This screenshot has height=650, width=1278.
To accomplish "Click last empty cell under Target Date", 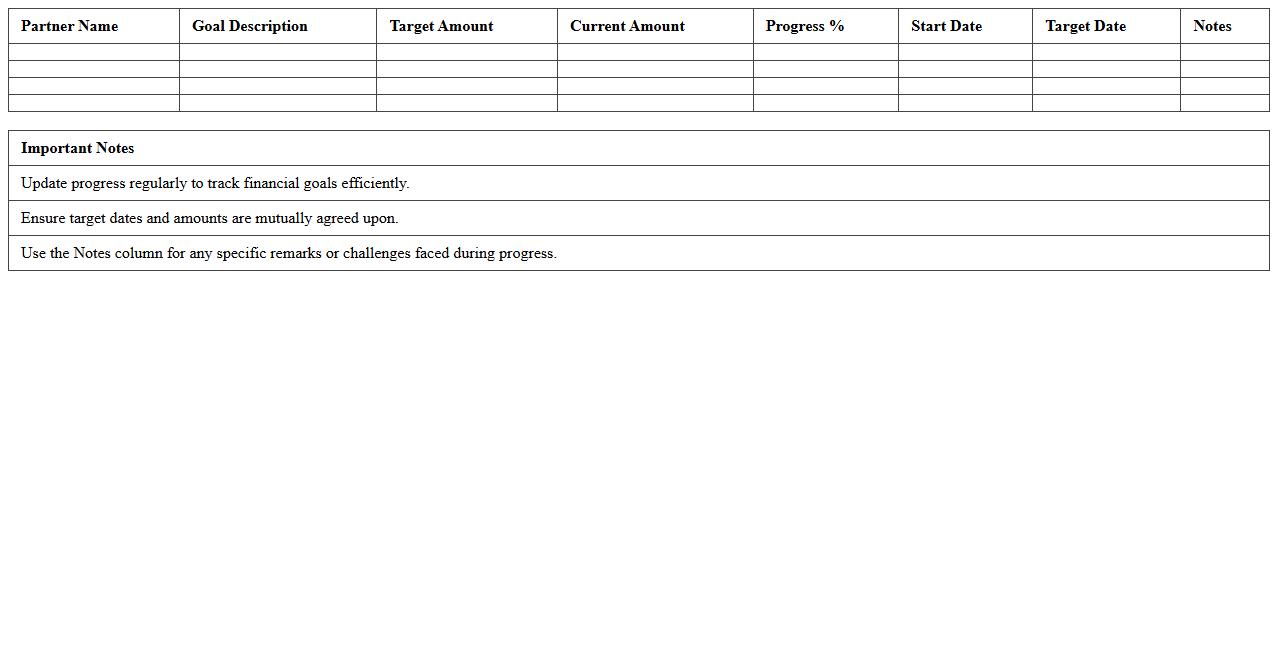I will point(1106,103).
